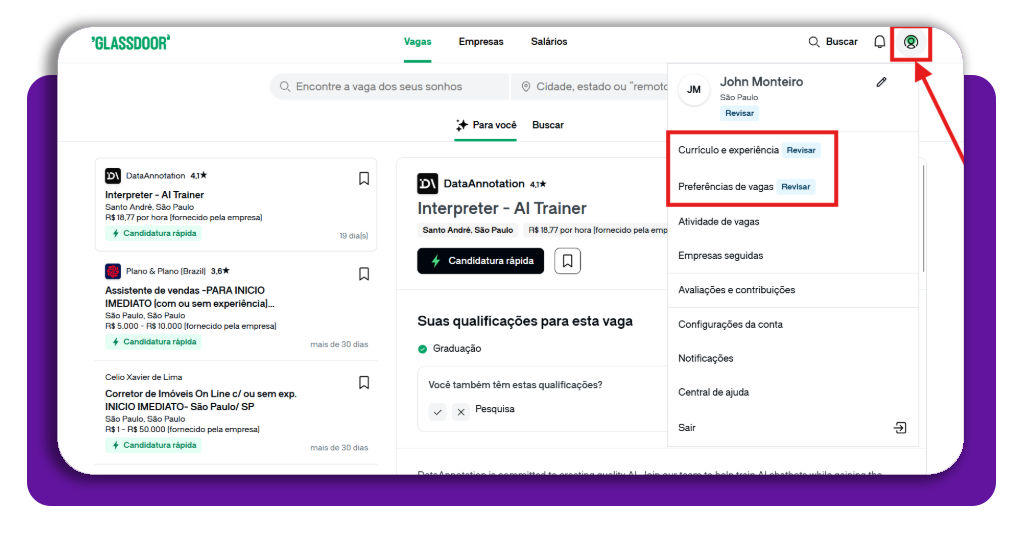Open the Empresas tab
Screen dimensions: 1024x536
481,42
